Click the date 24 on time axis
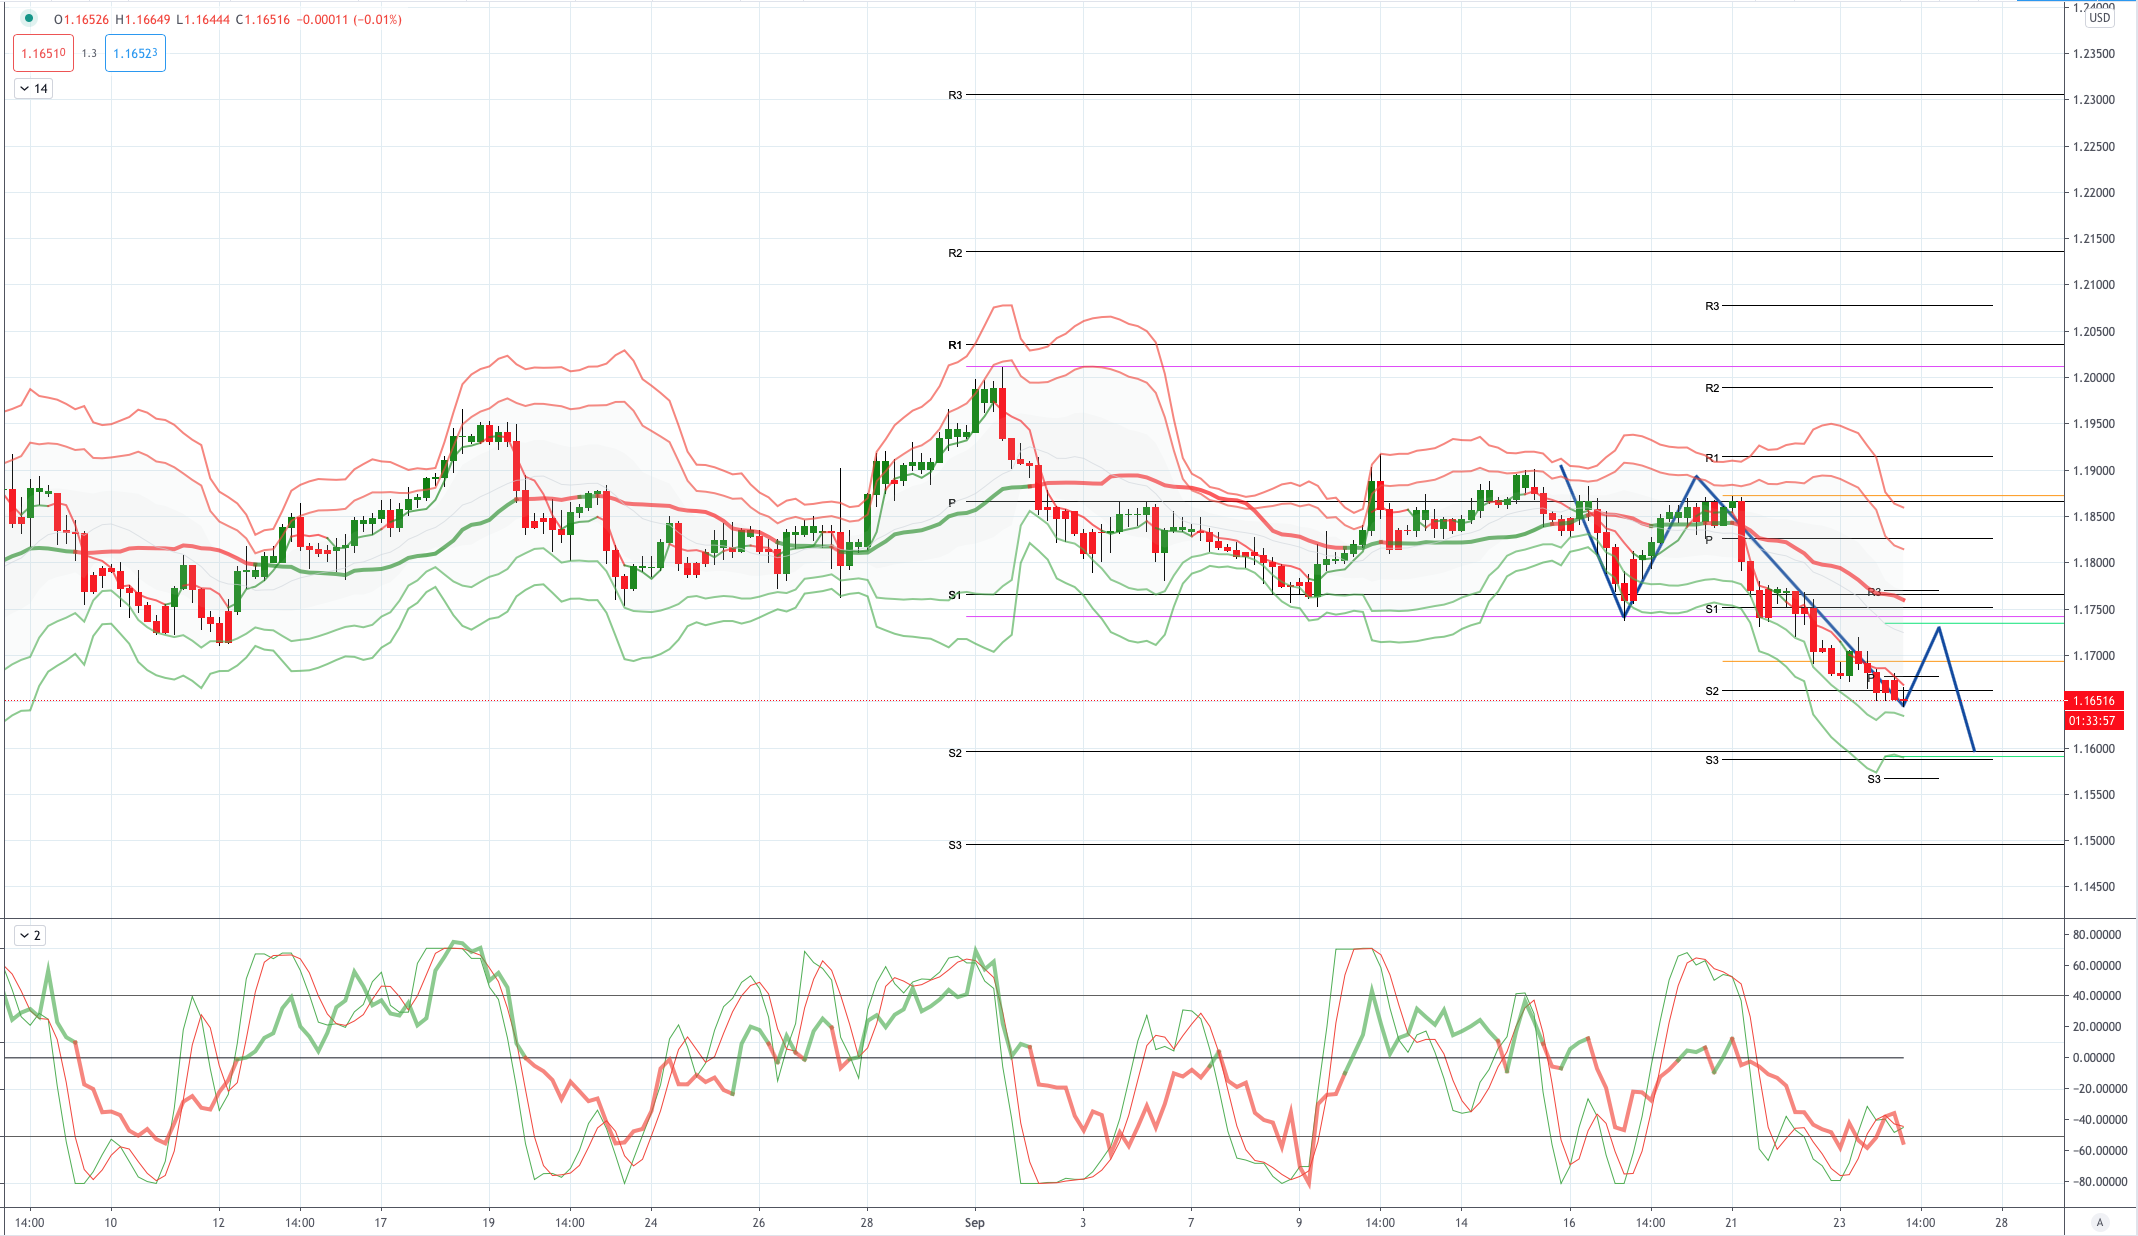 tap(651, 1222)
